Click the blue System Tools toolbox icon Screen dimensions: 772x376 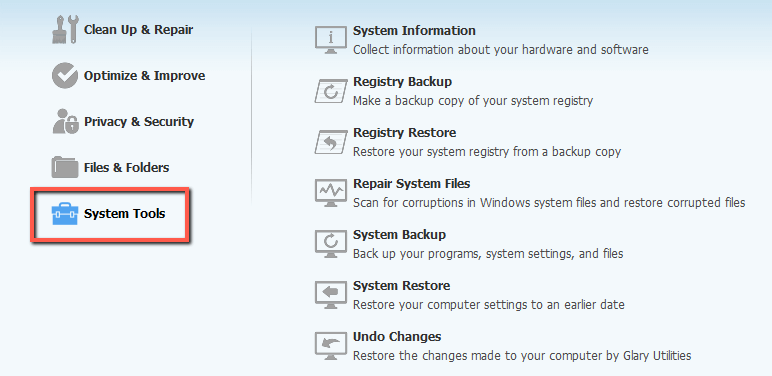[x=65, y=215]
